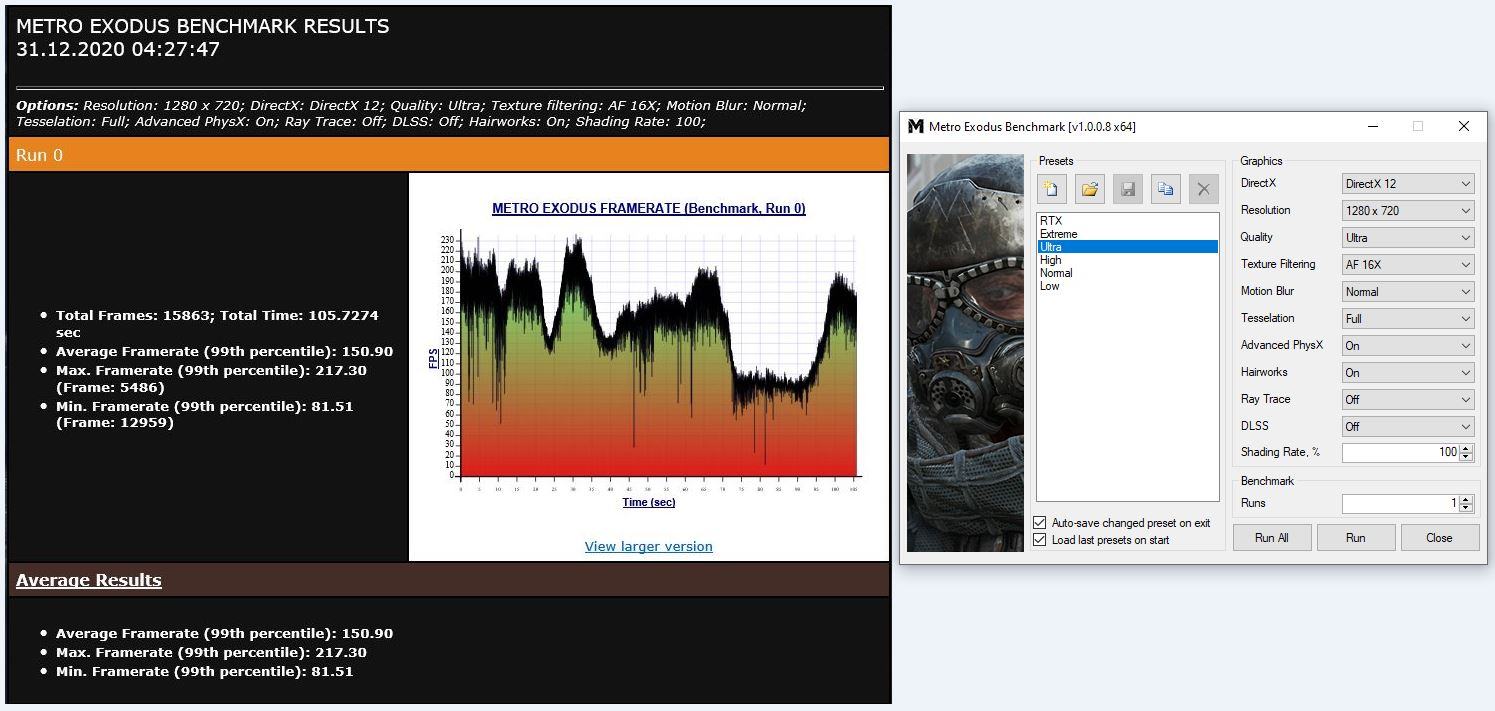
Task: Expand the Motion Blur dropdown
Action: click(1408, 292)
